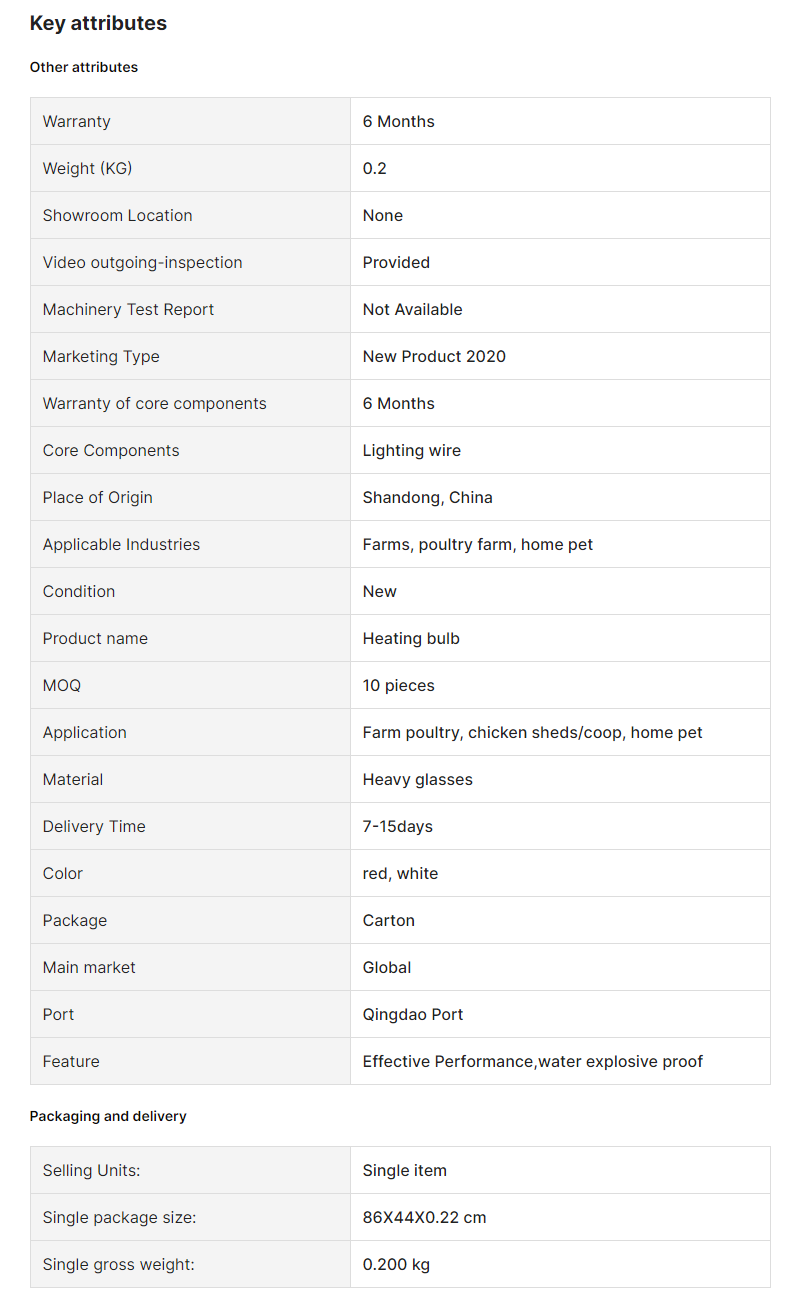Select the Weight (KG) label cell

[190, 168]
